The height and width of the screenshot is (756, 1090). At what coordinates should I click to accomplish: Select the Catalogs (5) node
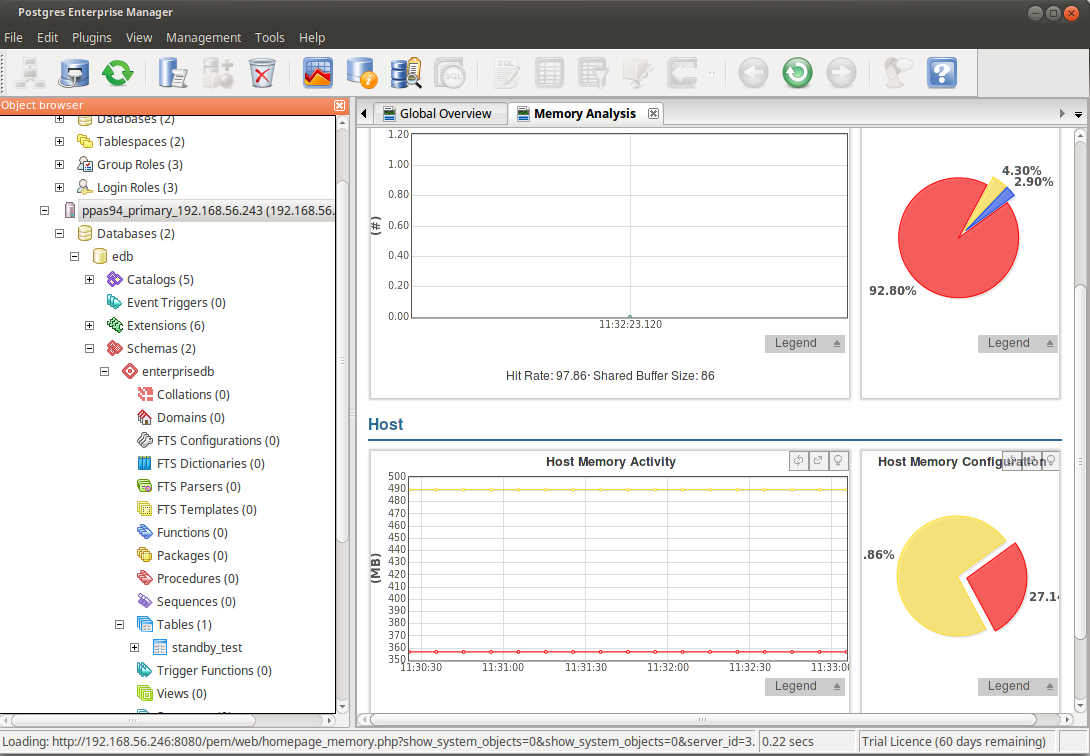tap(160, 279)
